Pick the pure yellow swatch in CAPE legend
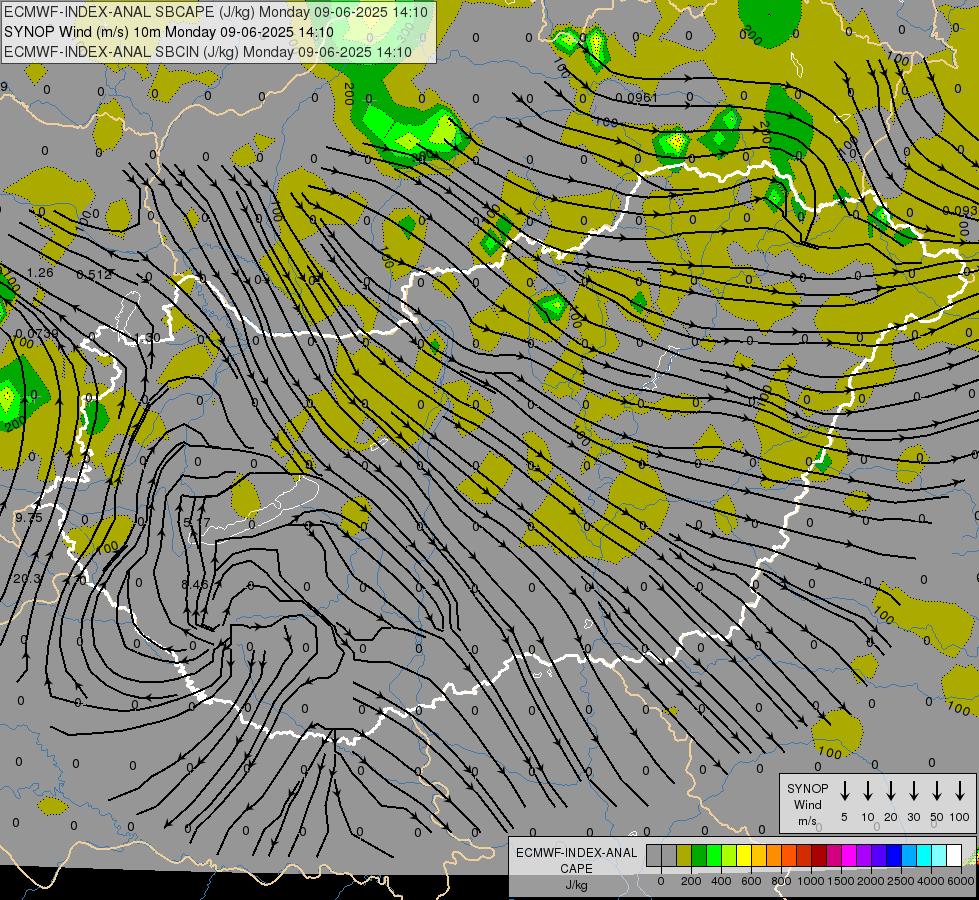This screenshot has width=979, height=900. [744, 855]
